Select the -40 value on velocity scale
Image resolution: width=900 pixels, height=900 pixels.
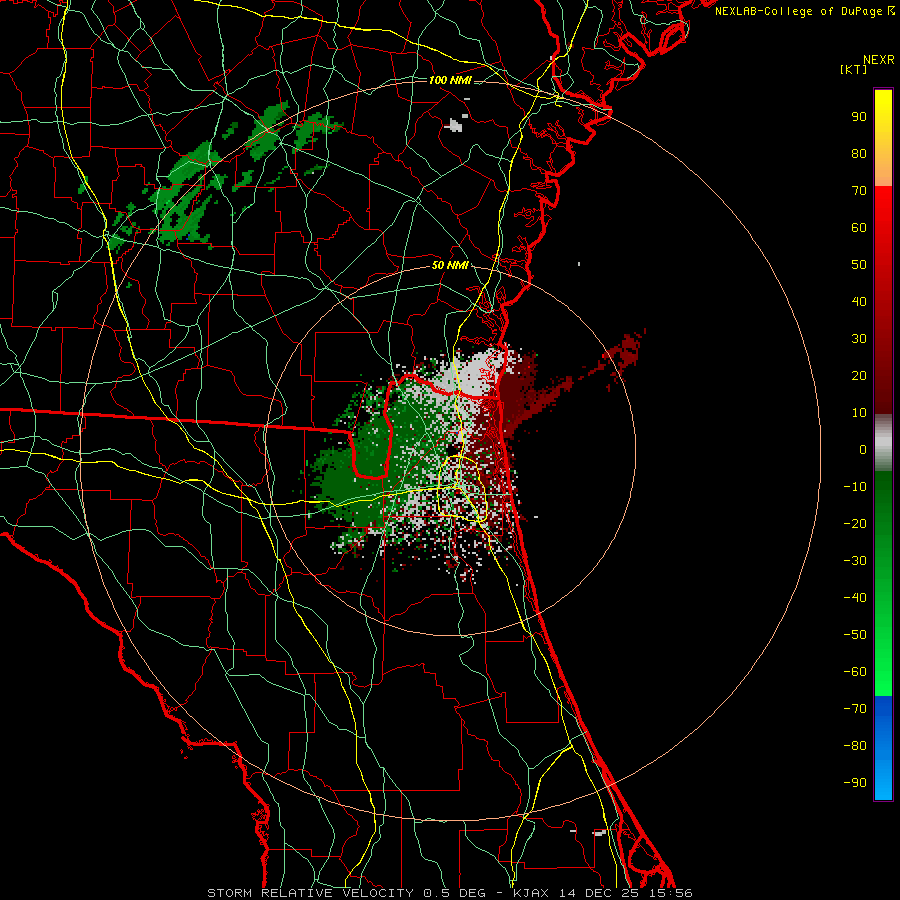coord(855,598)
